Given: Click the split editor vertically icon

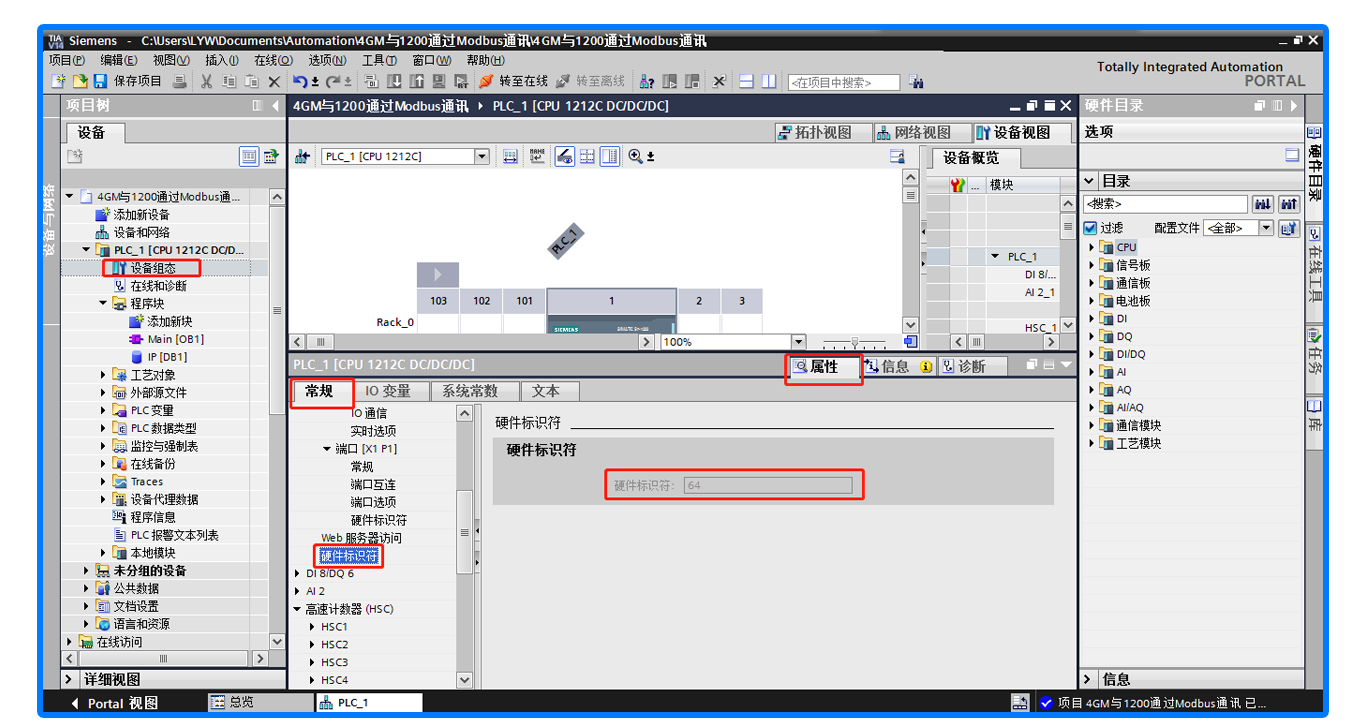Looking at the screenshot, I should [768, 81].
